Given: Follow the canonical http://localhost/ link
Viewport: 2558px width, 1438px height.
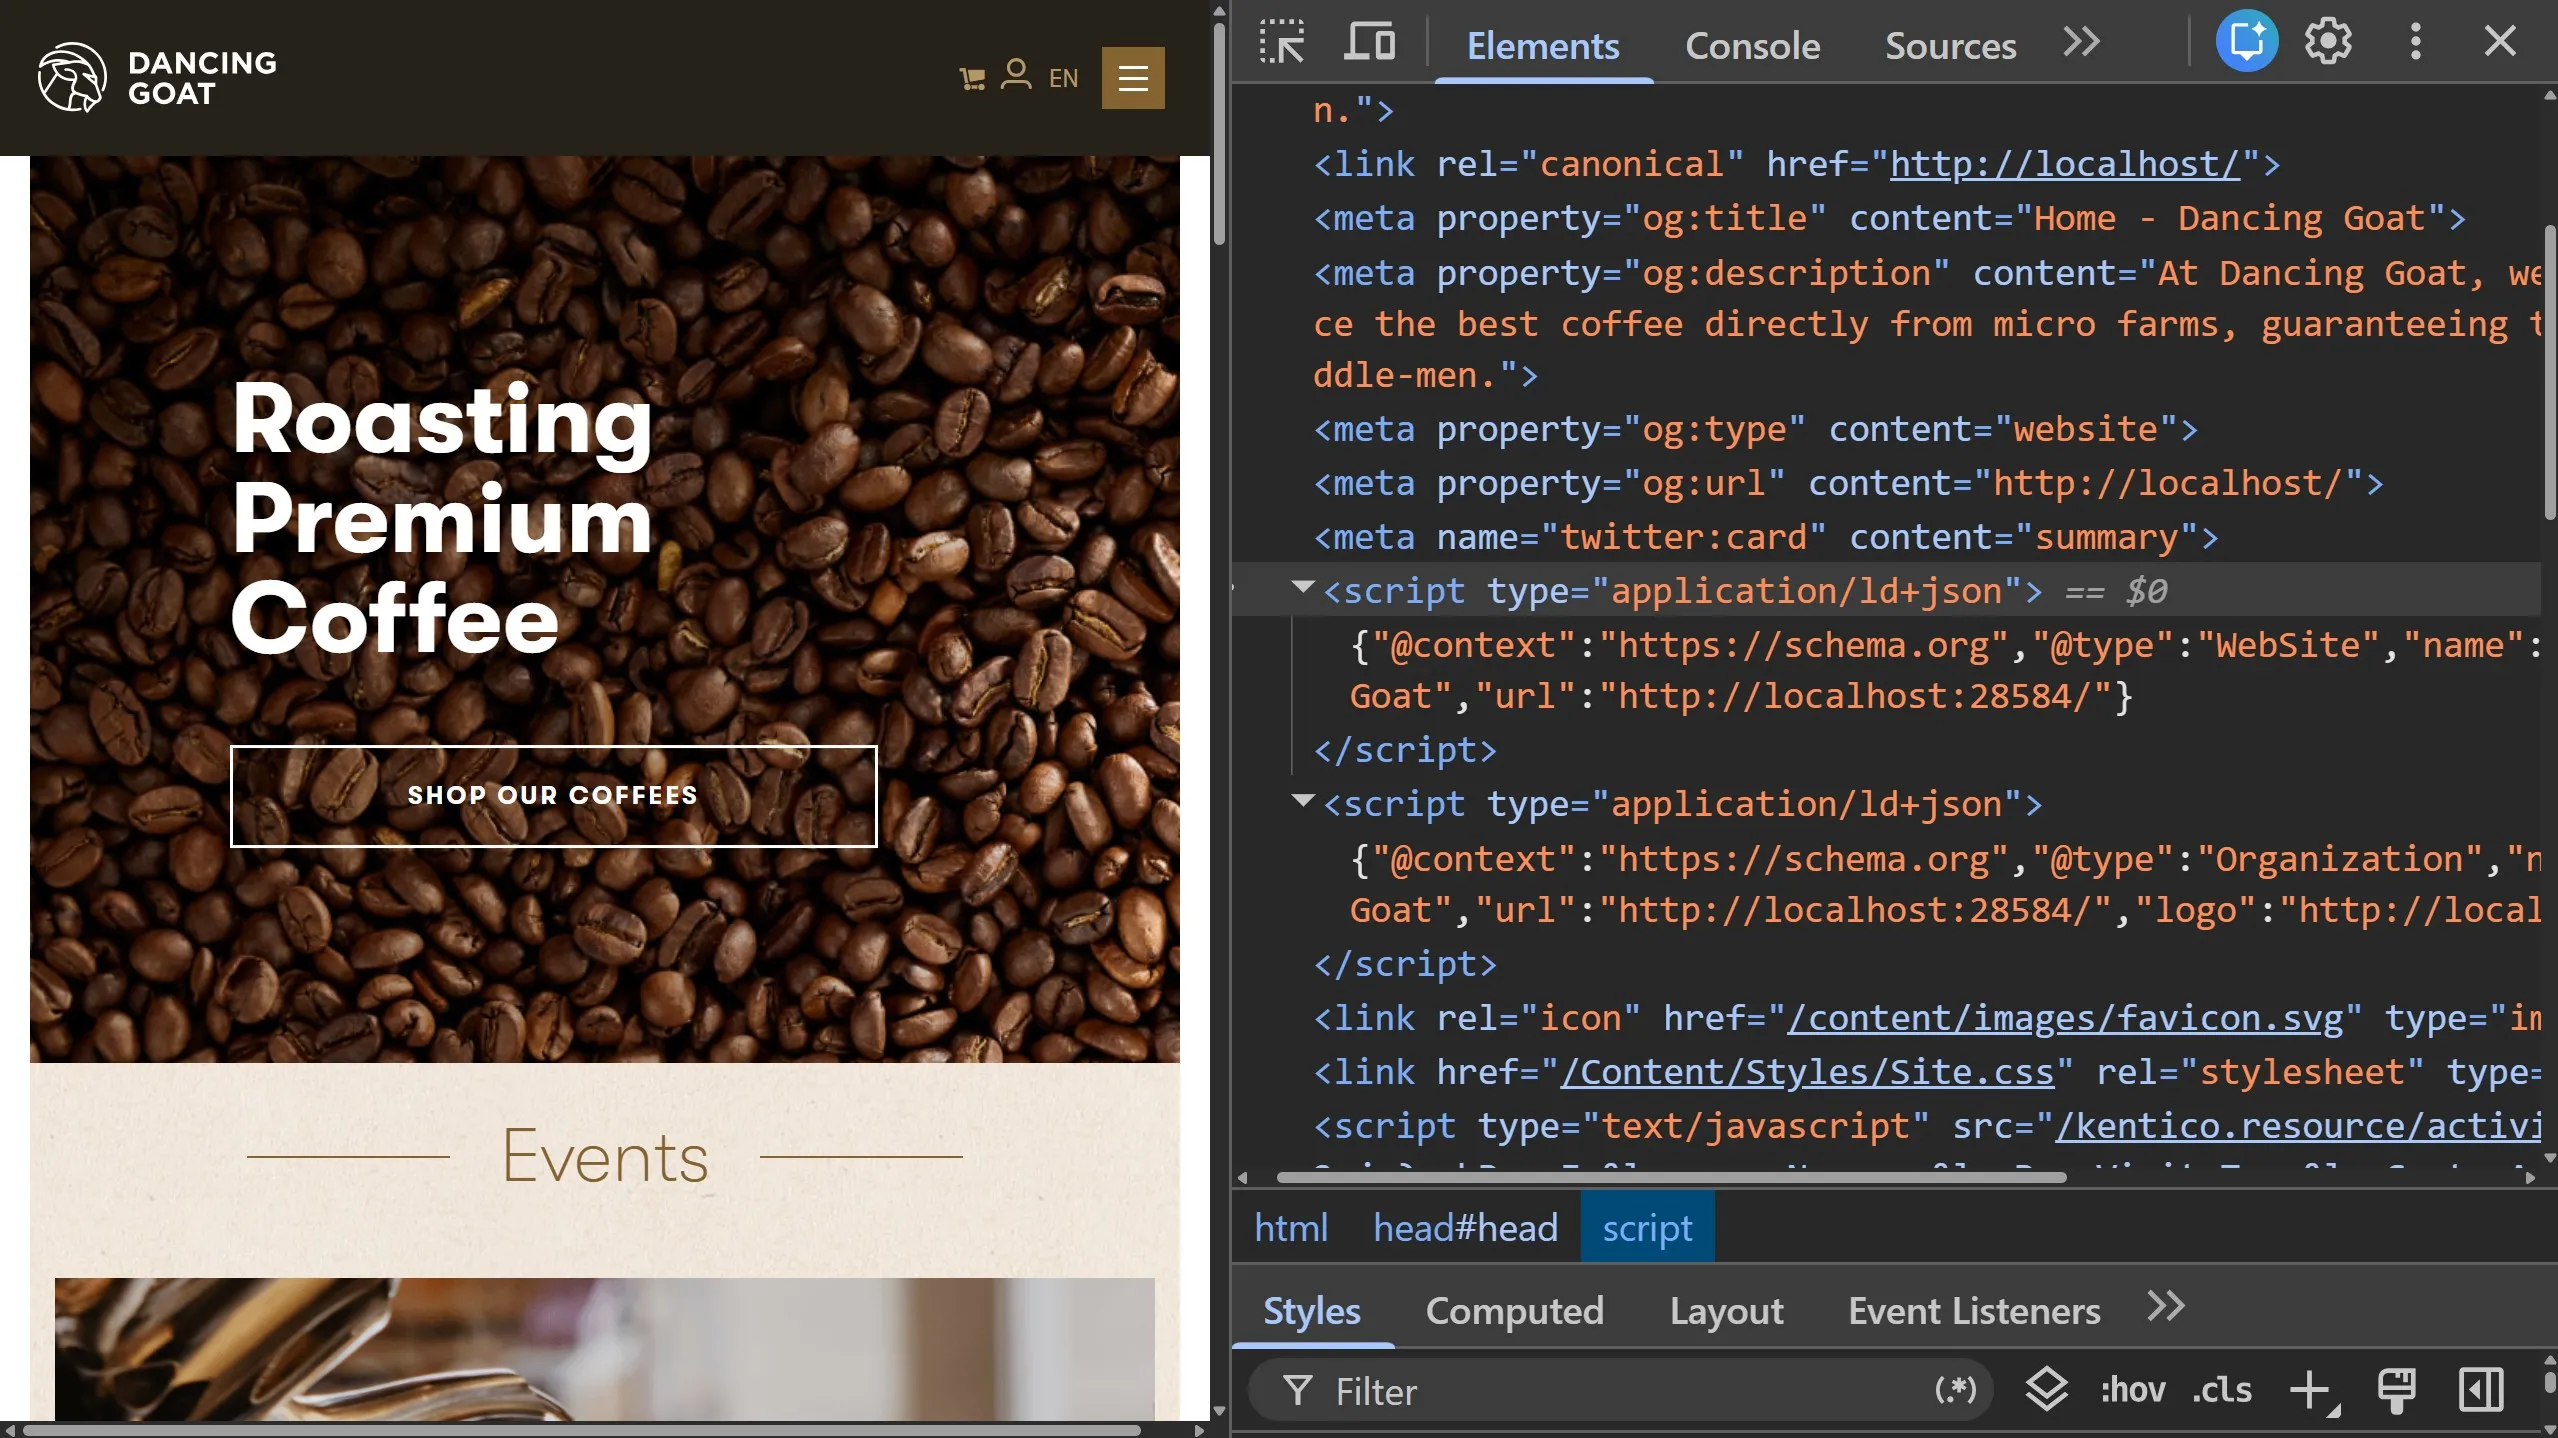Looking at the screenshot, I should click(2064, 164).
